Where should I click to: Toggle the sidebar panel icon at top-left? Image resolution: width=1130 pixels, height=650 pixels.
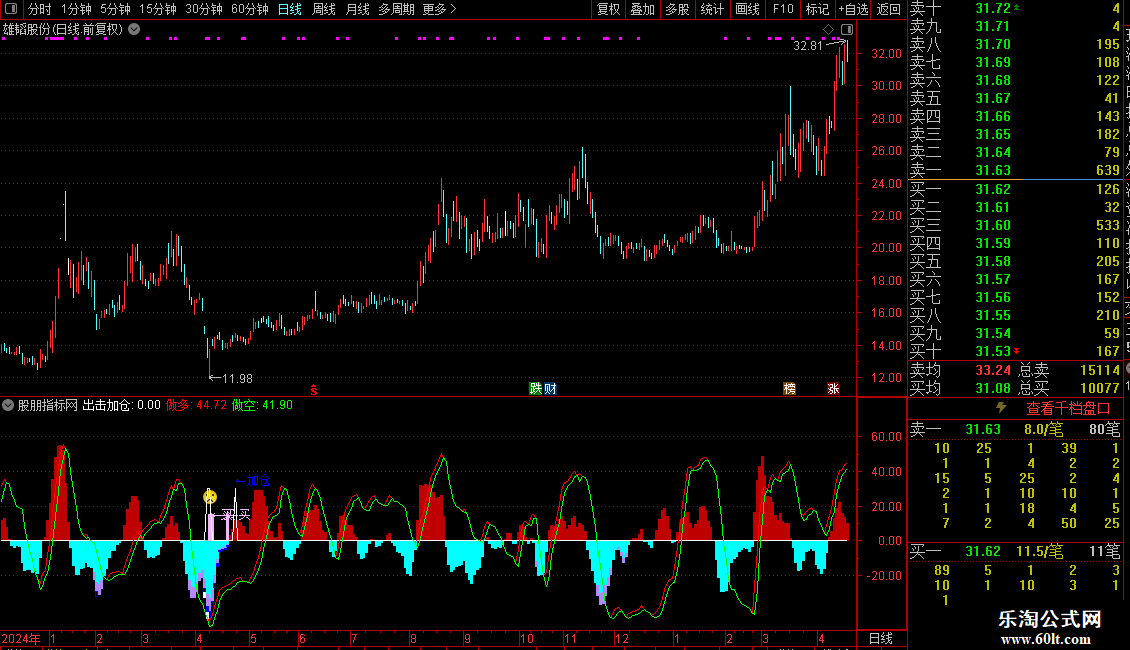point(11,9)
